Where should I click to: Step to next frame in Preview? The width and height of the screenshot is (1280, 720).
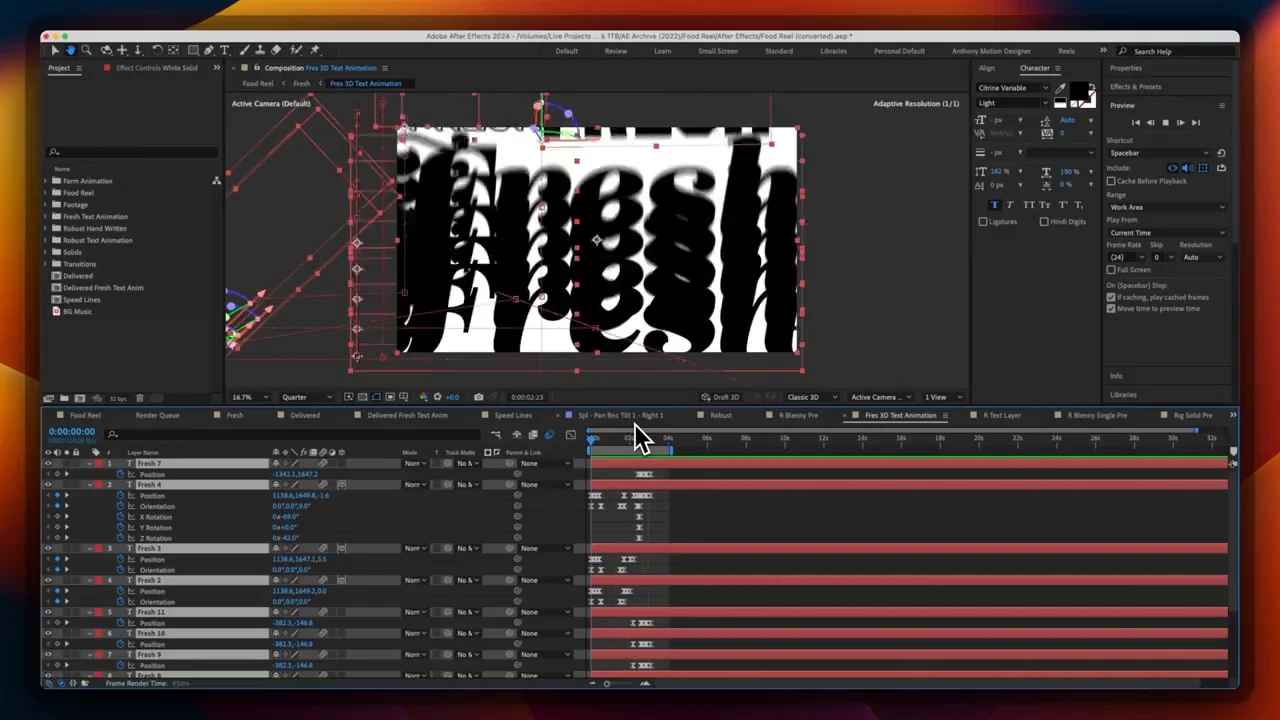[1181, 122]
